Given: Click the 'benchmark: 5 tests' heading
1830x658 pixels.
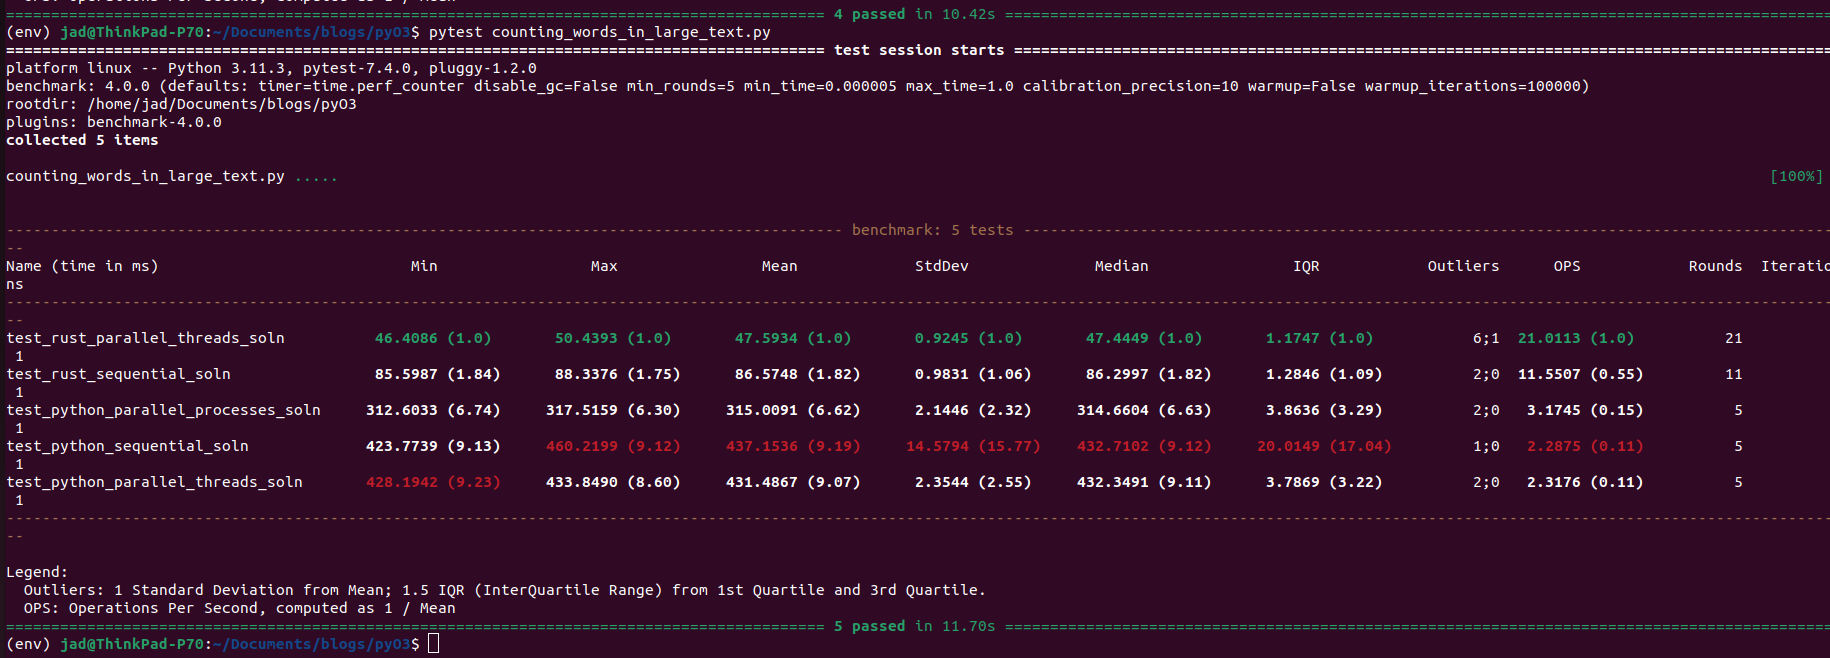Looking at the screenshot, I should (932, 230).
